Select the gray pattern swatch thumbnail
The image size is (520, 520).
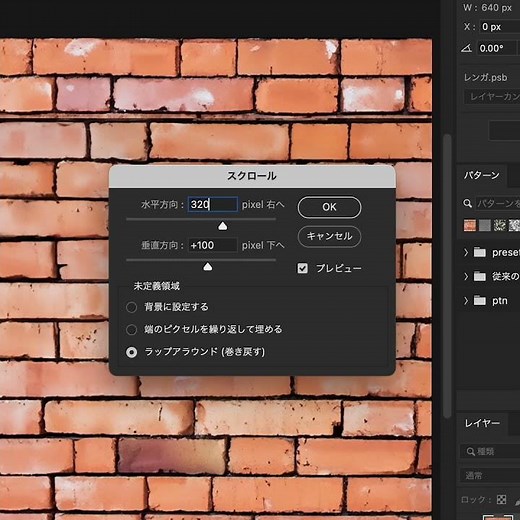pos(485,225)
